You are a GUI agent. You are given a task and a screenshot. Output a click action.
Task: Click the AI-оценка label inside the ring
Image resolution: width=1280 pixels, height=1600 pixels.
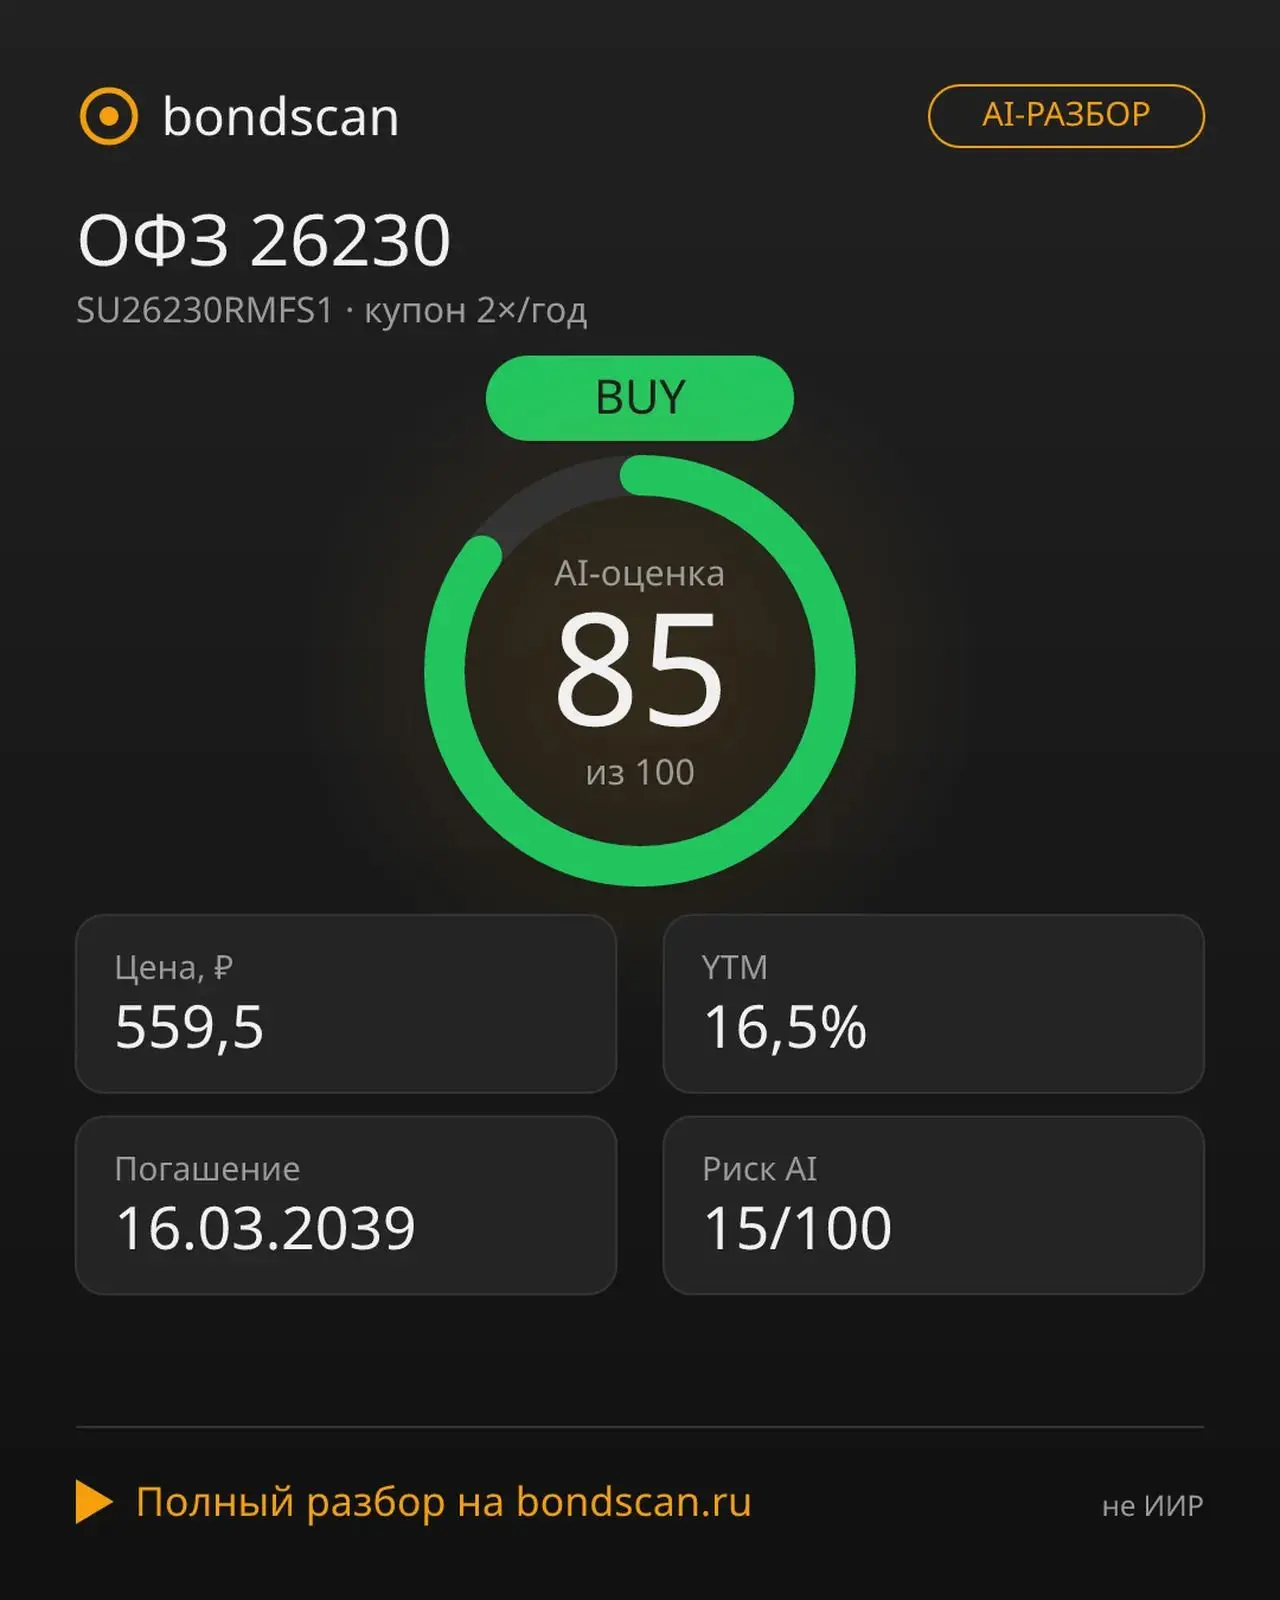(640, 574)
